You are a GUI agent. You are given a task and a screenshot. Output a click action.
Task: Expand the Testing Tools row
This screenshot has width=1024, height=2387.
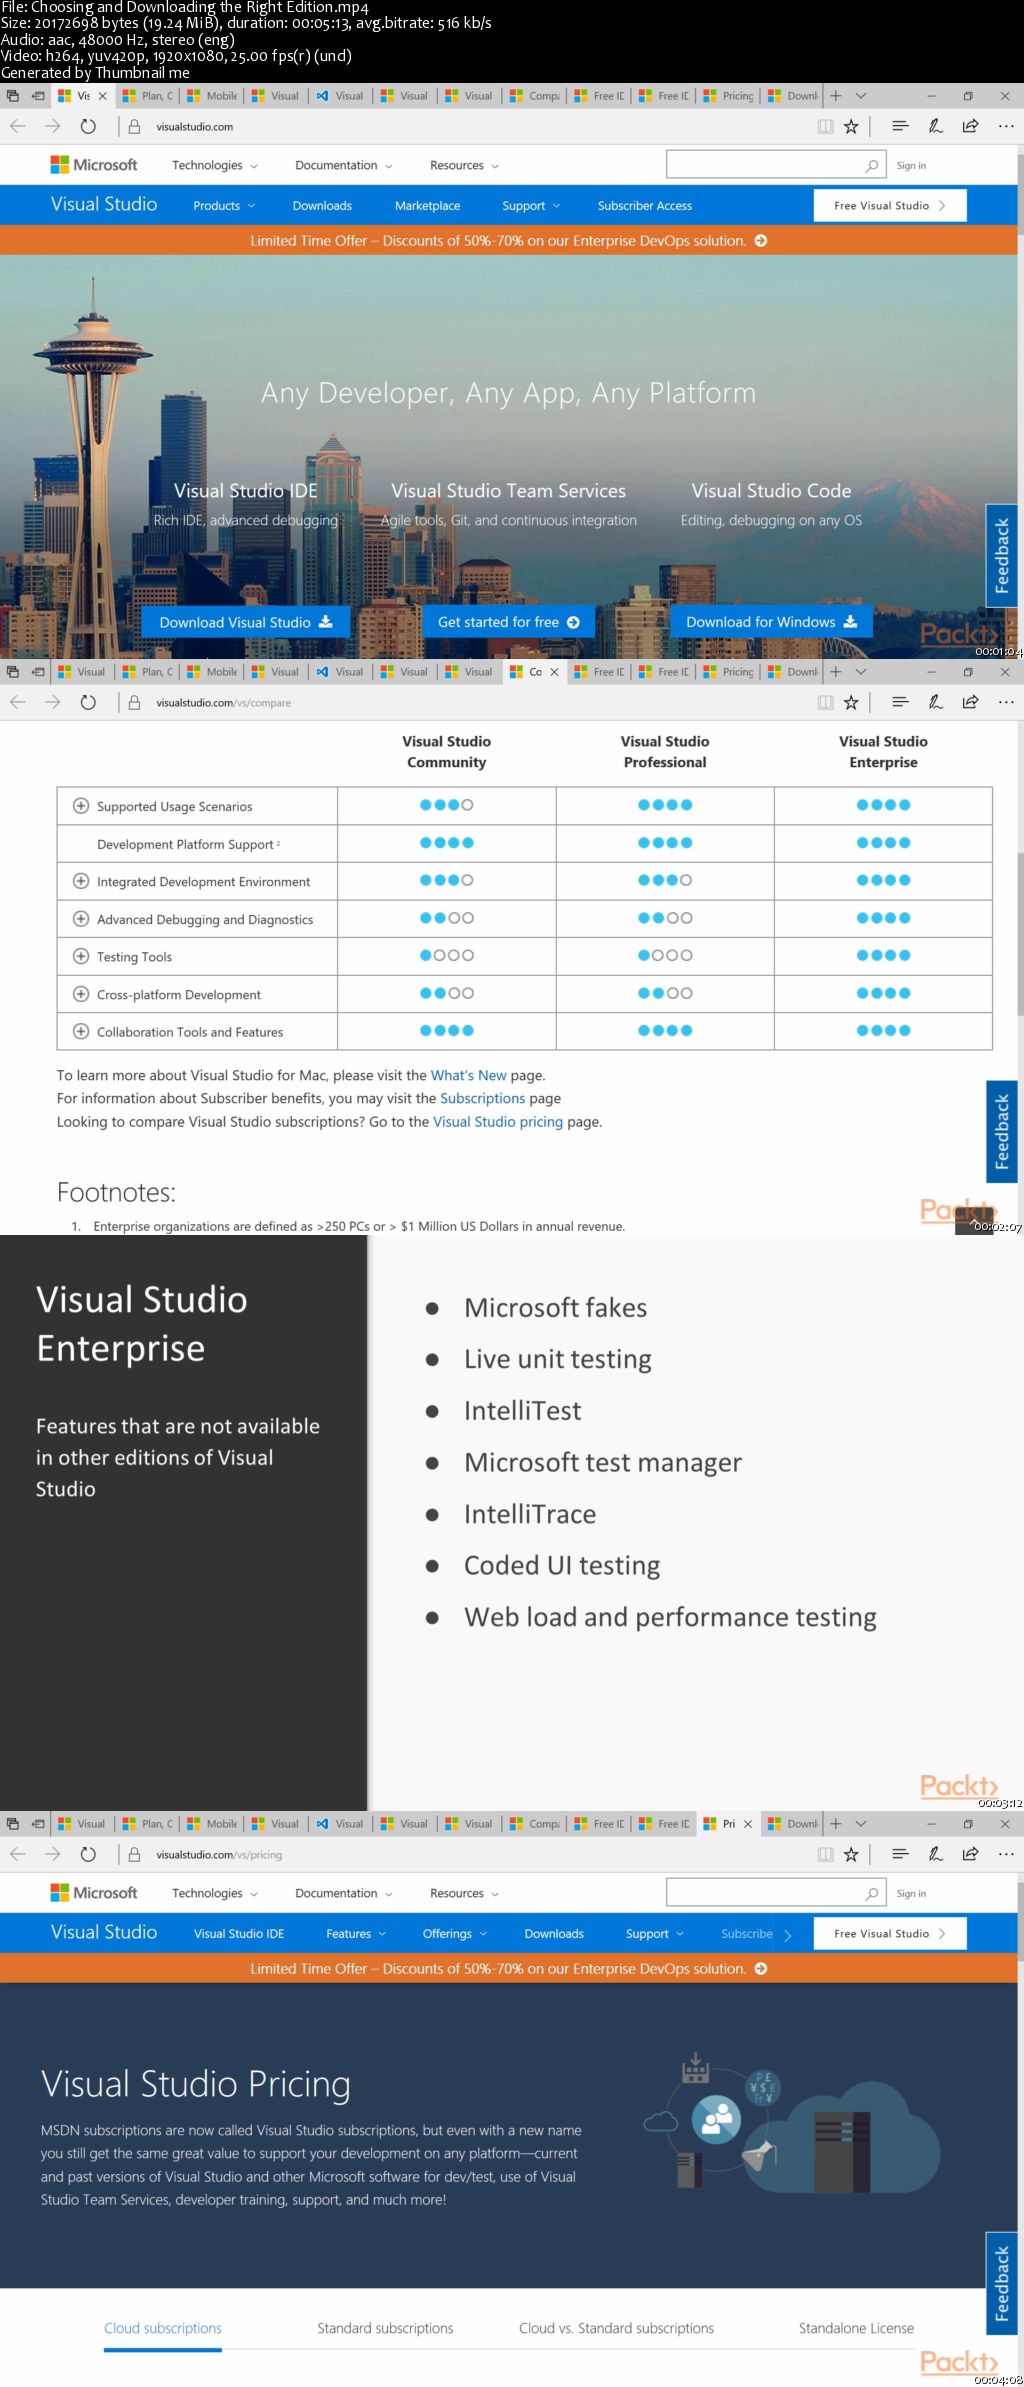(81, 957)
